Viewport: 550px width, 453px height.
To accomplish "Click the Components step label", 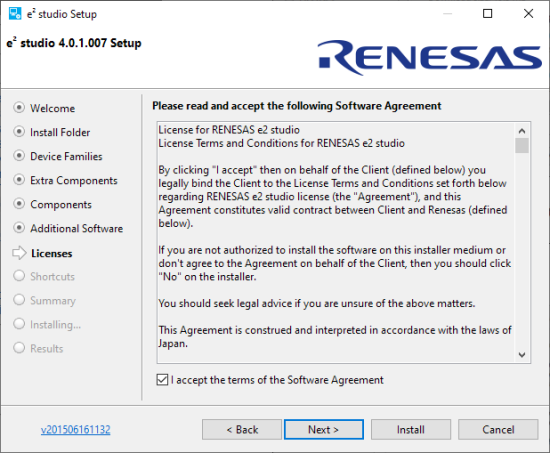I will pyautogui.click(x=61, y=204).
